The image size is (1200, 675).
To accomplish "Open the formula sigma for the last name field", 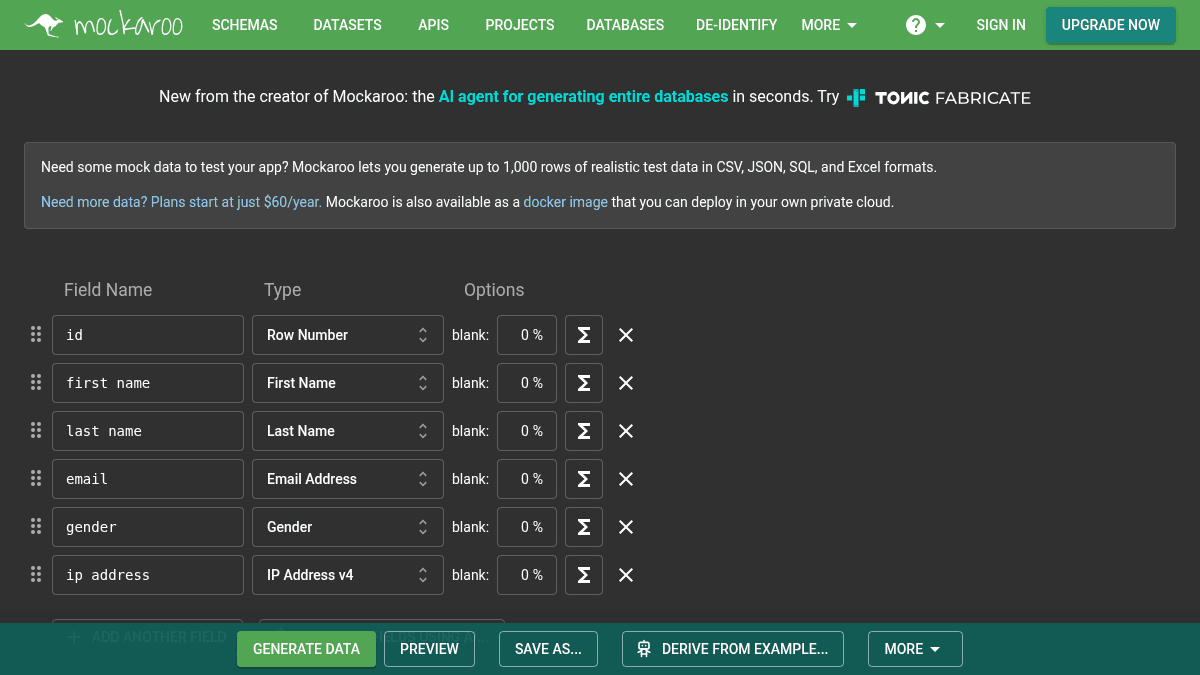I will 584,431.
